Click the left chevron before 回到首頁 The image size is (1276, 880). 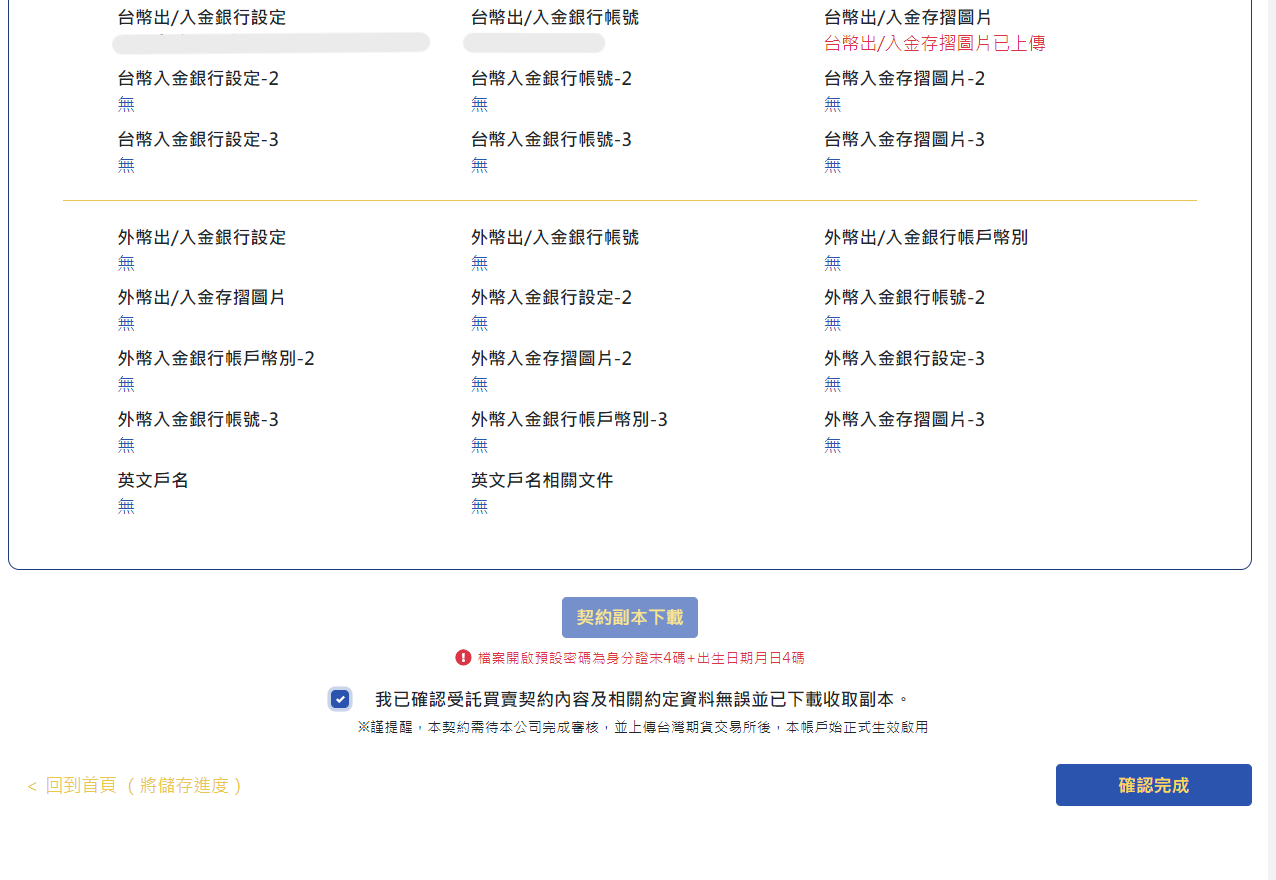(x=32, y=787)
